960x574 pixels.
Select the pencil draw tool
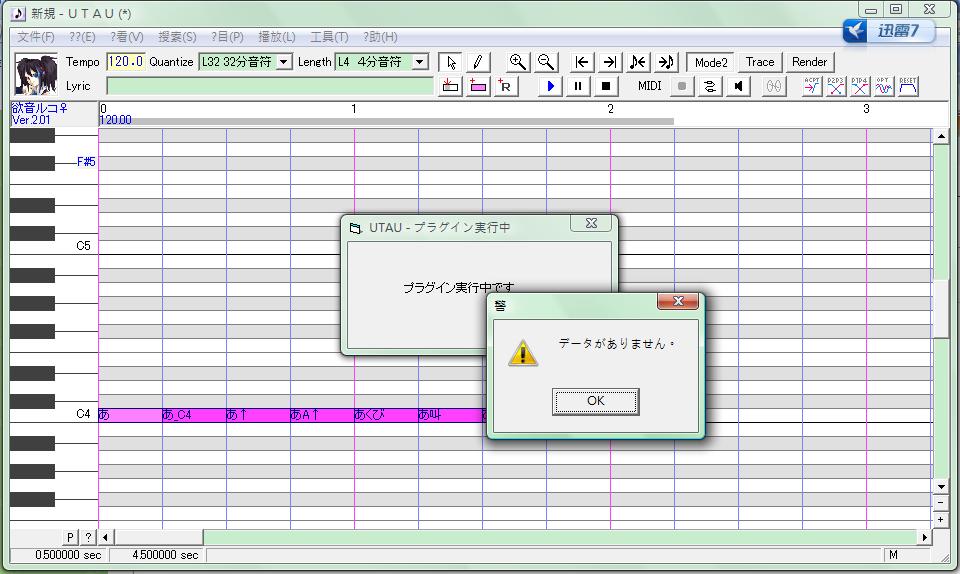(478, 62)
